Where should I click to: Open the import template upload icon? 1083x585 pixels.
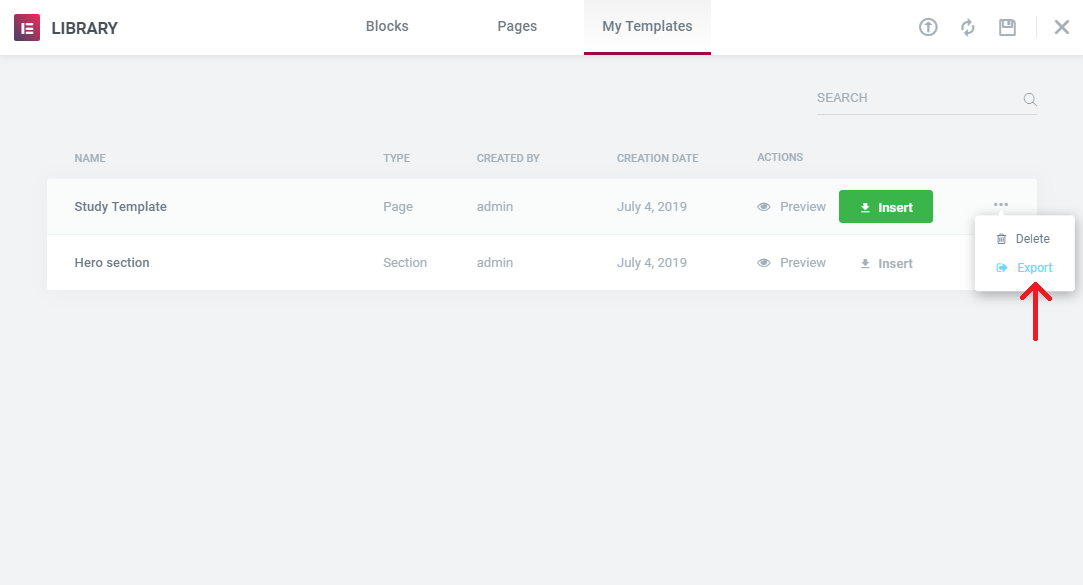(928, 27)
